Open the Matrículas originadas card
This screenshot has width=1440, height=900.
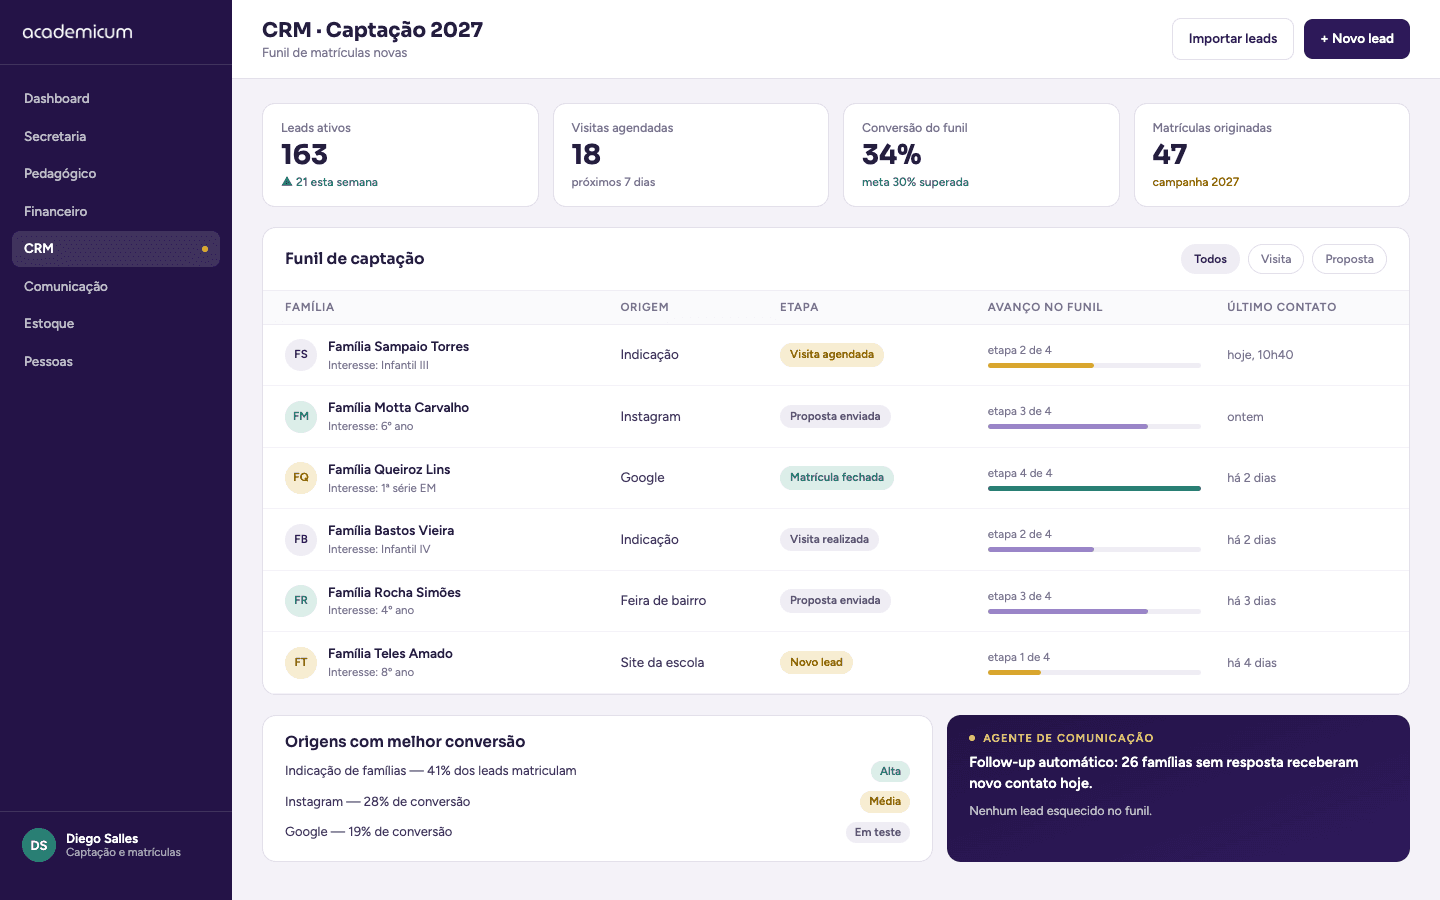(1272, 155)
